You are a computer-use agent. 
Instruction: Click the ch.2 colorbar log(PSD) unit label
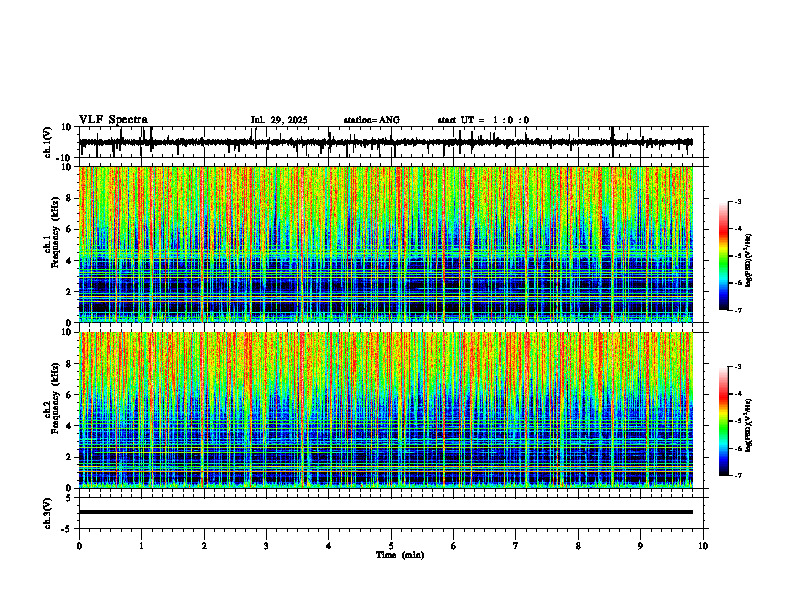(x=749, y=426)
